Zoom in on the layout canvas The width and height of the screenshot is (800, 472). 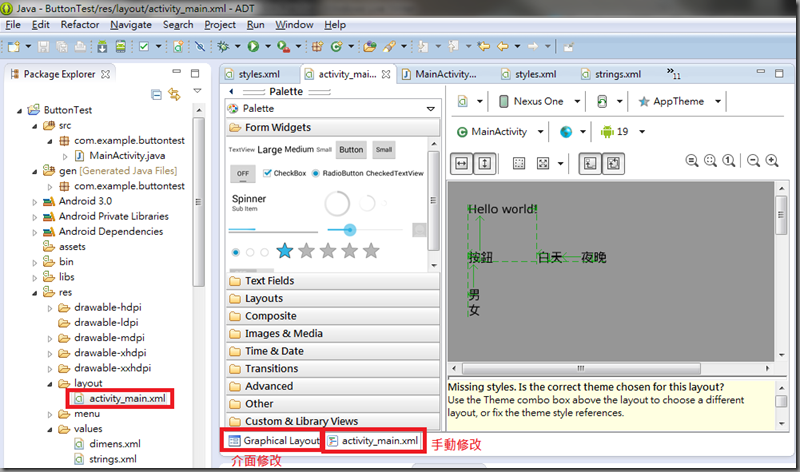point(772,161)
